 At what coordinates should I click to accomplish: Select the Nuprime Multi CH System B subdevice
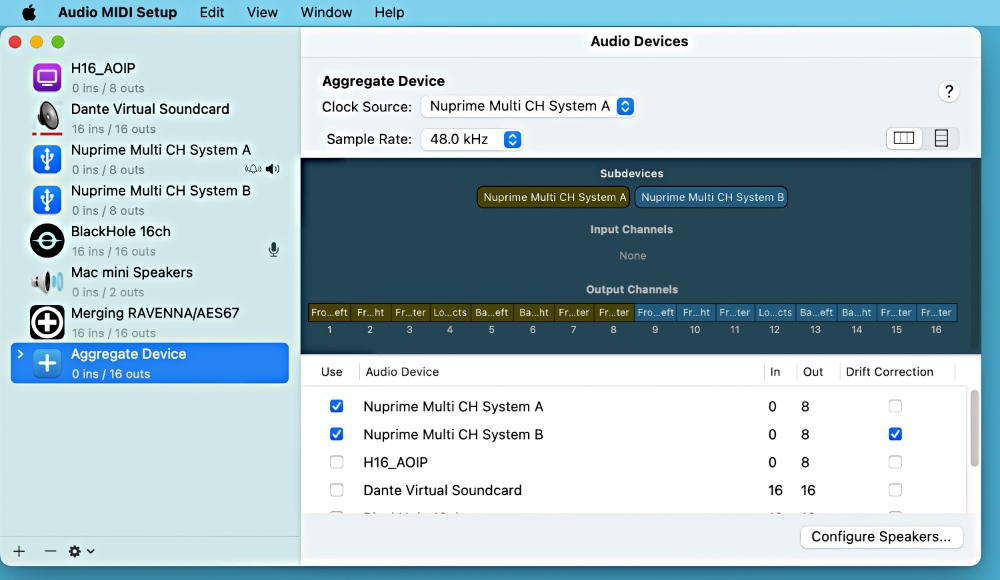pyautogui.click(x=711, y=198)
